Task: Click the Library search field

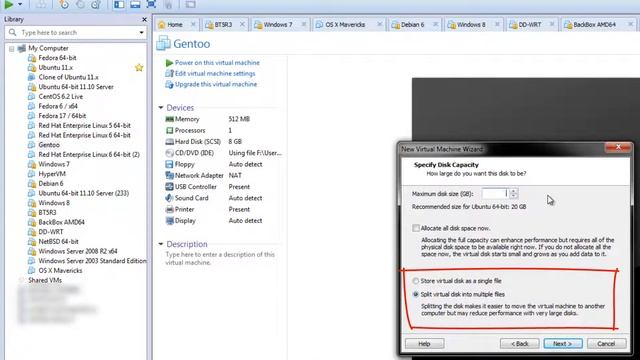Action: point(76,32)
